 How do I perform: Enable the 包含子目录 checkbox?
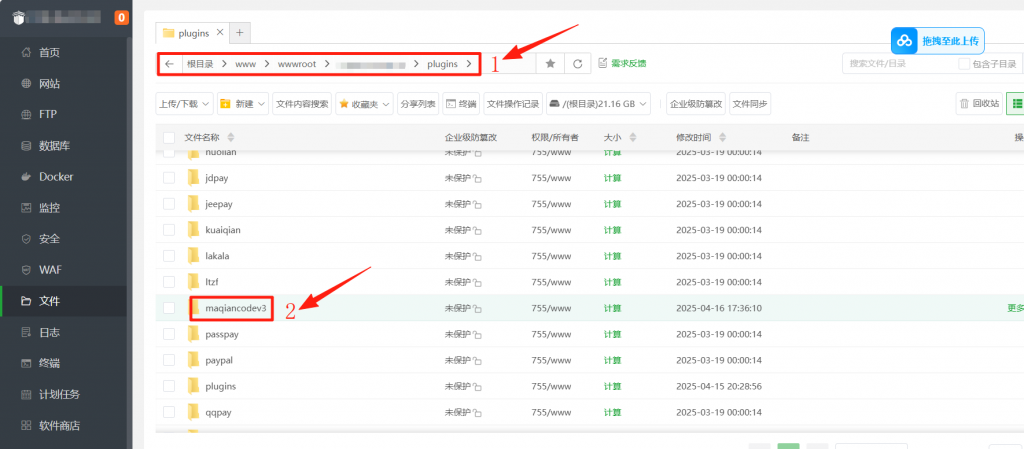tap(964, 64)
